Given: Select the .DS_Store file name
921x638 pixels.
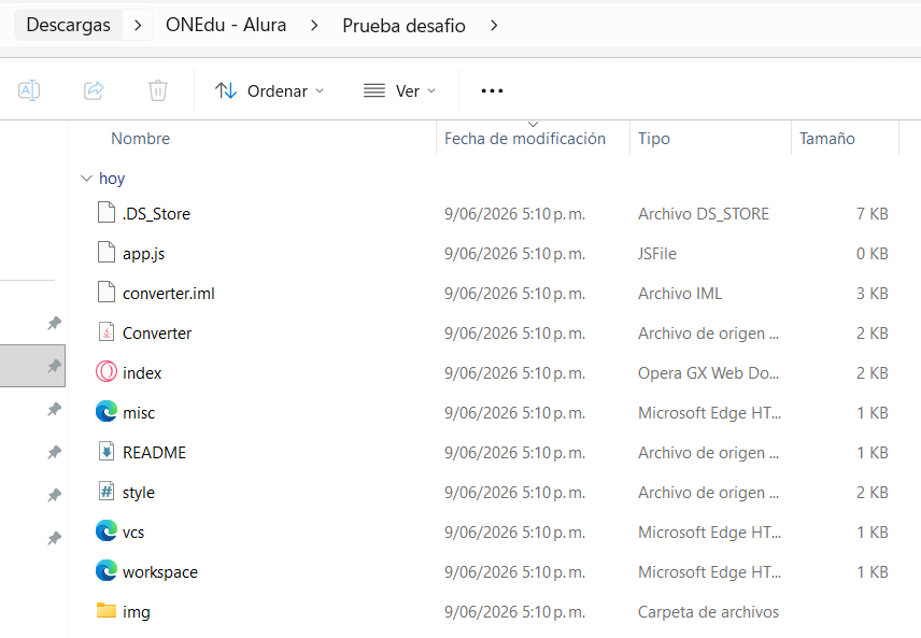Looking at the screenshot, I should 156,214.
